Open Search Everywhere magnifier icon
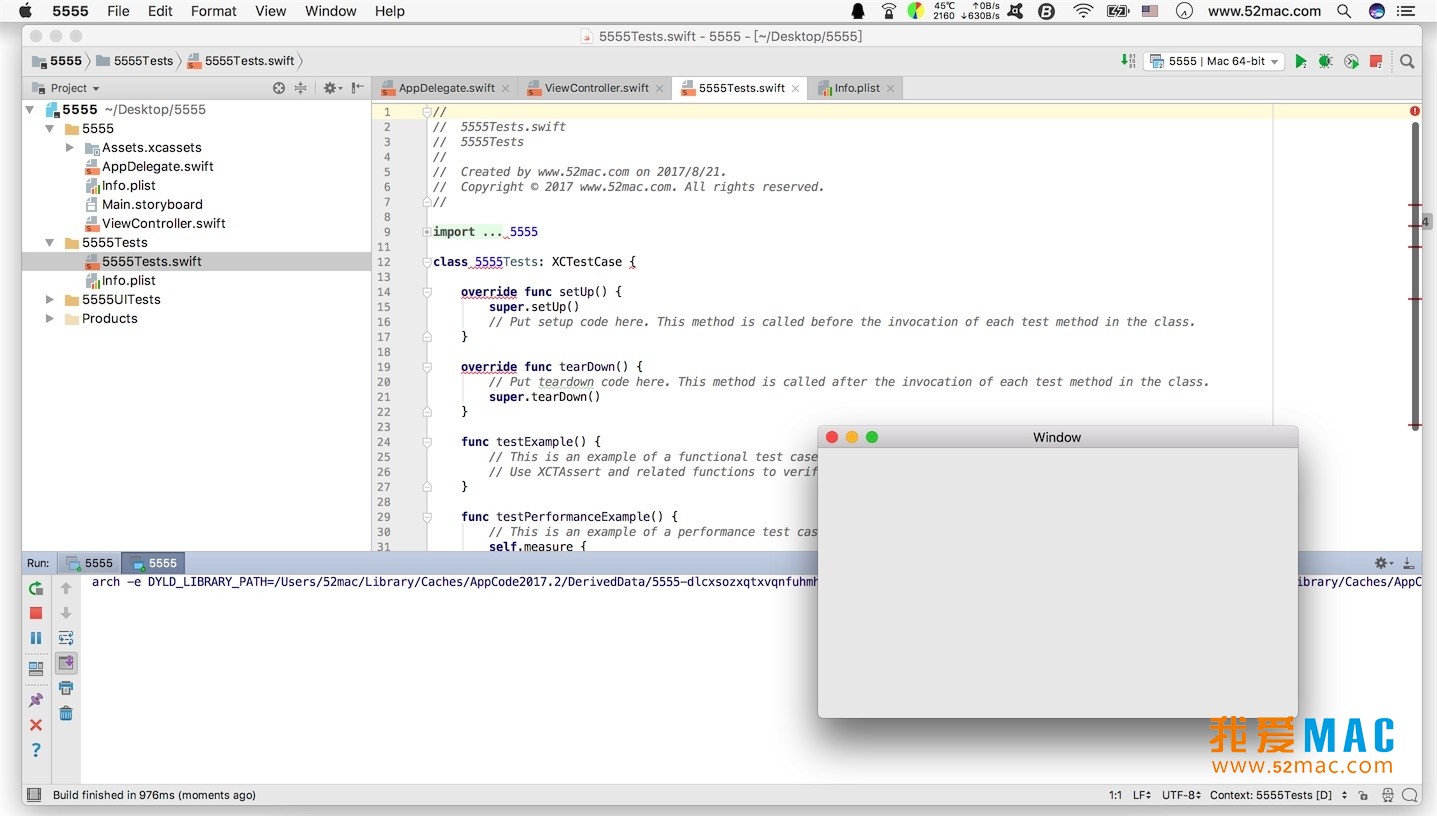Screen dimensions: 1437x816 [1407, 61]
